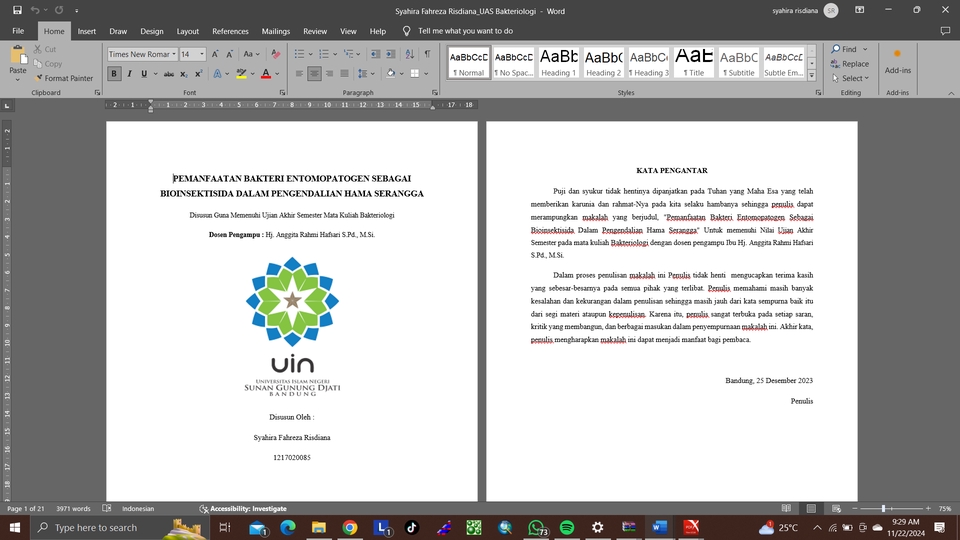Open Ribbon Display Options icon

point(860,10)
